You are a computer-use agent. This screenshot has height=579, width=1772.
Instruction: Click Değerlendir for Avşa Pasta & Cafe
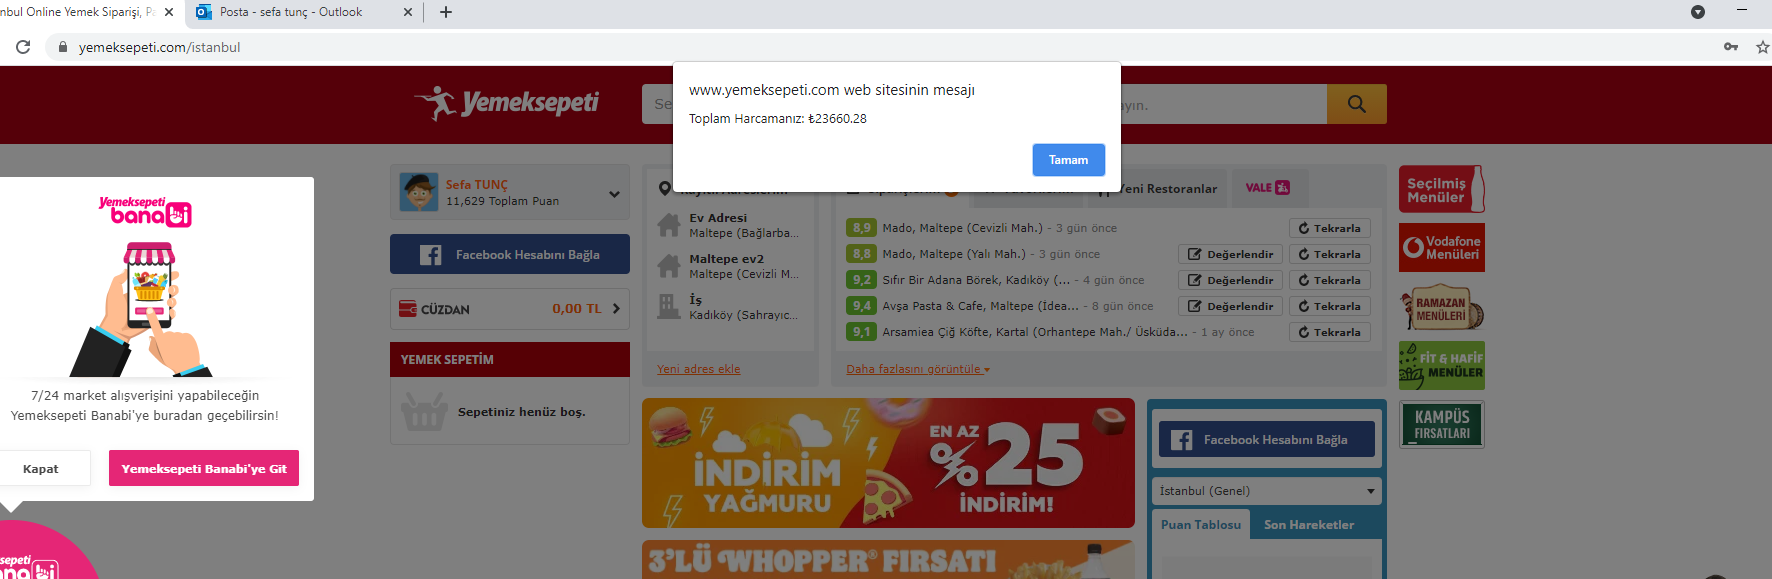point(1230,306)
